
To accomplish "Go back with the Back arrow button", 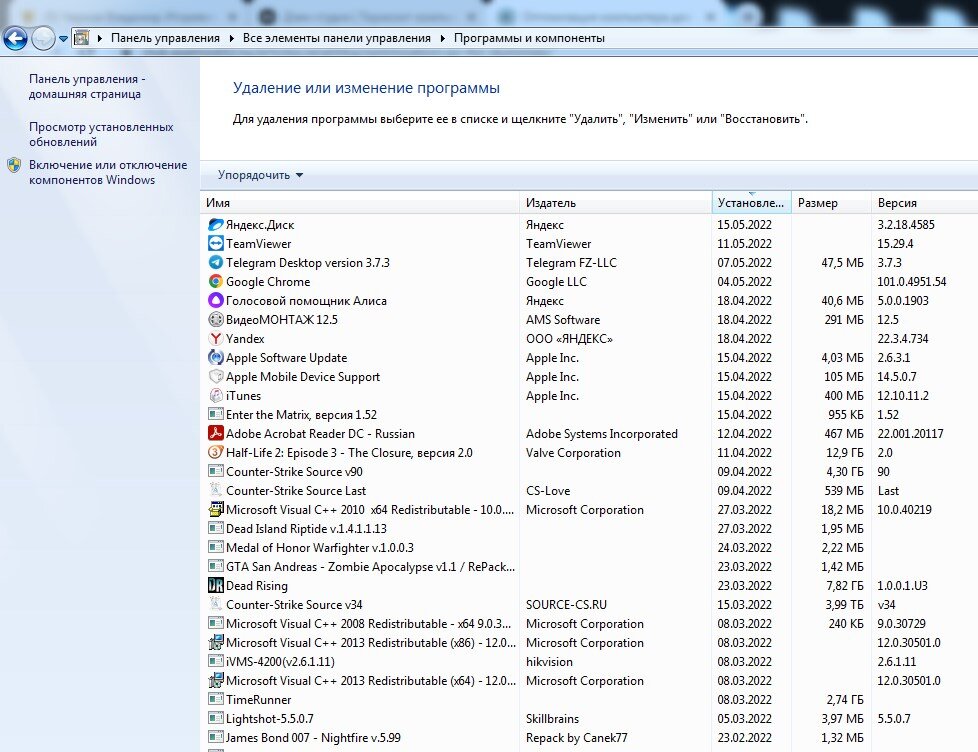I will click(x=15, y=39).
